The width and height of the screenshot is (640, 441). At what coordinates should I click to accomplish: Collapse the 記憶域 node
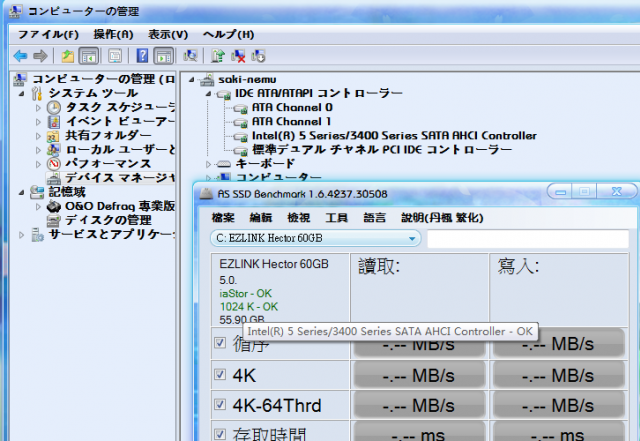point(22,192)
